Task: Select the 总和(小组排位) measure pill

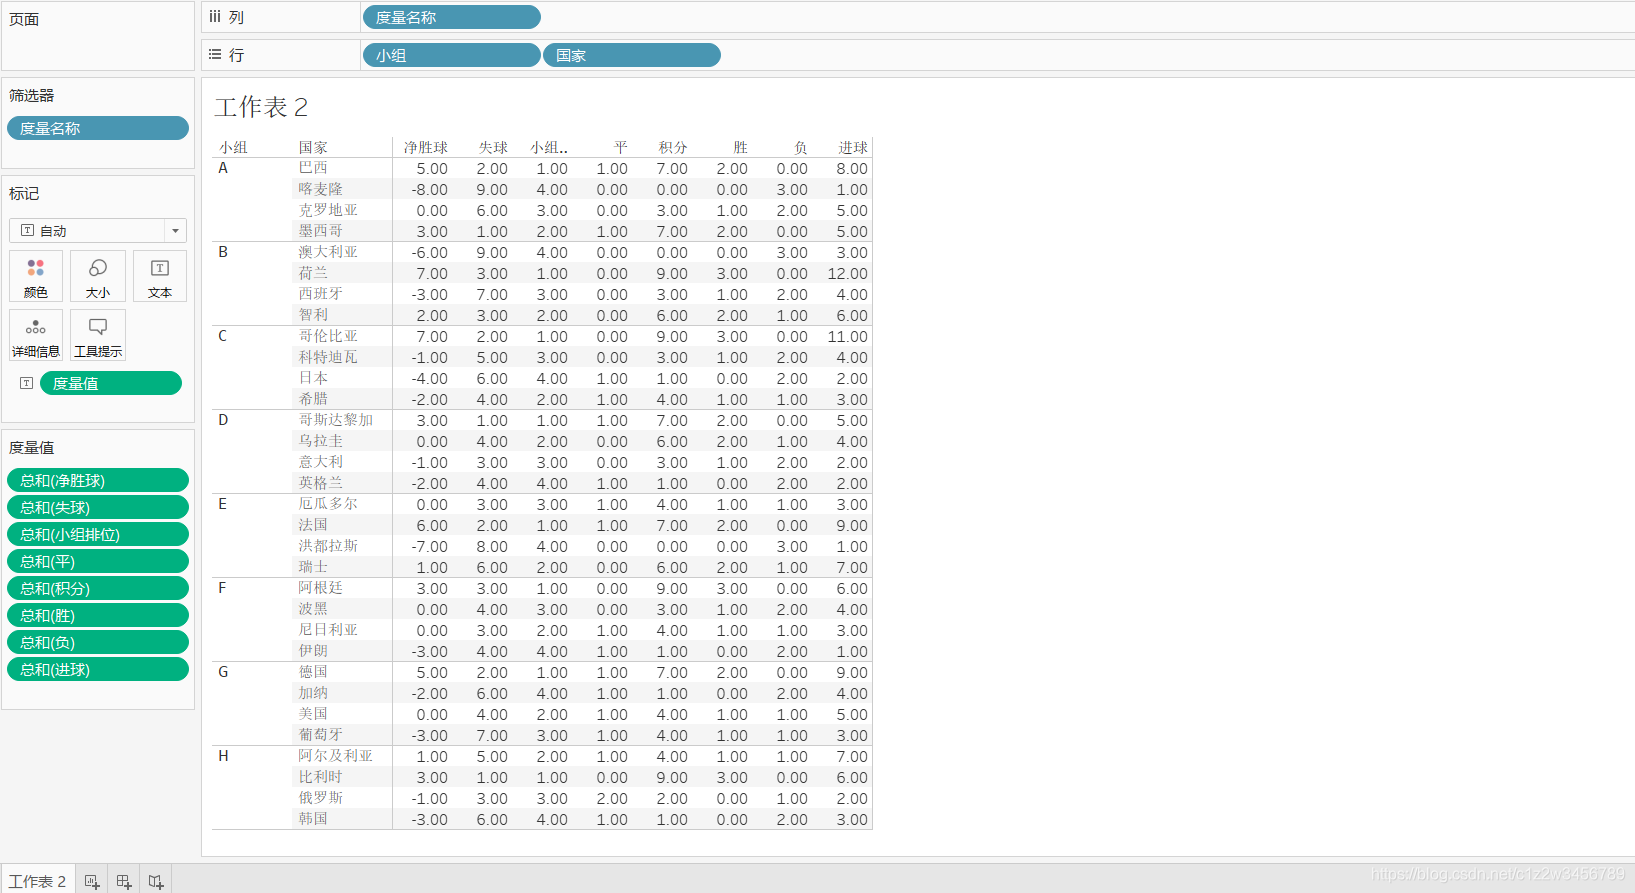Action: point(98,534)
